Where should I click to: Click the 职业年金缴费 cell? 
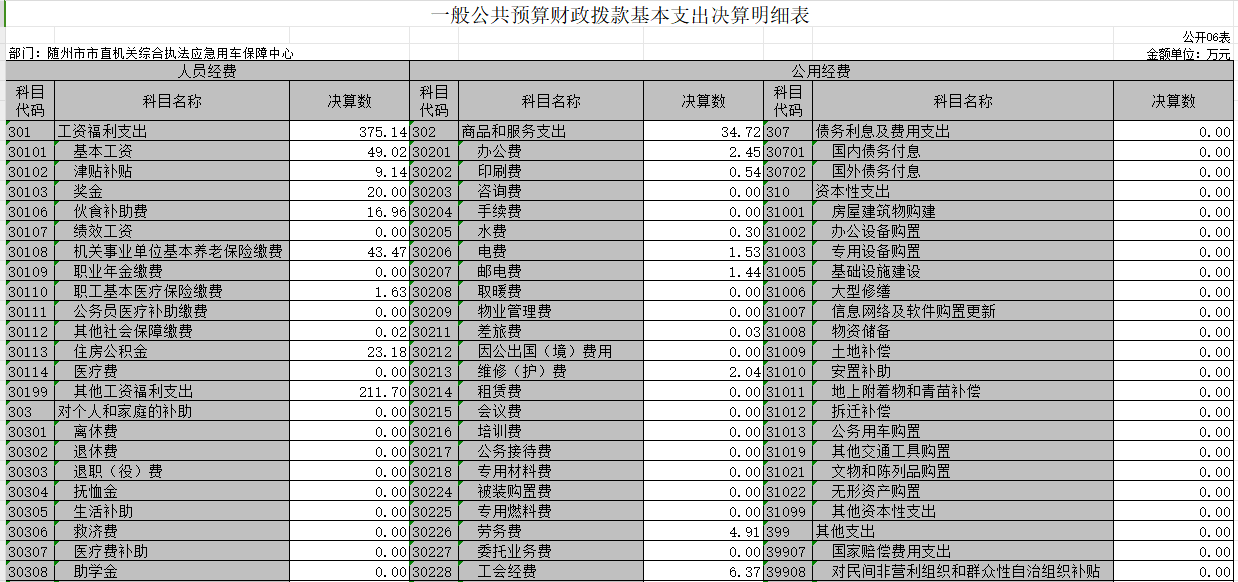pyautogui.click(x=172, y=271)
